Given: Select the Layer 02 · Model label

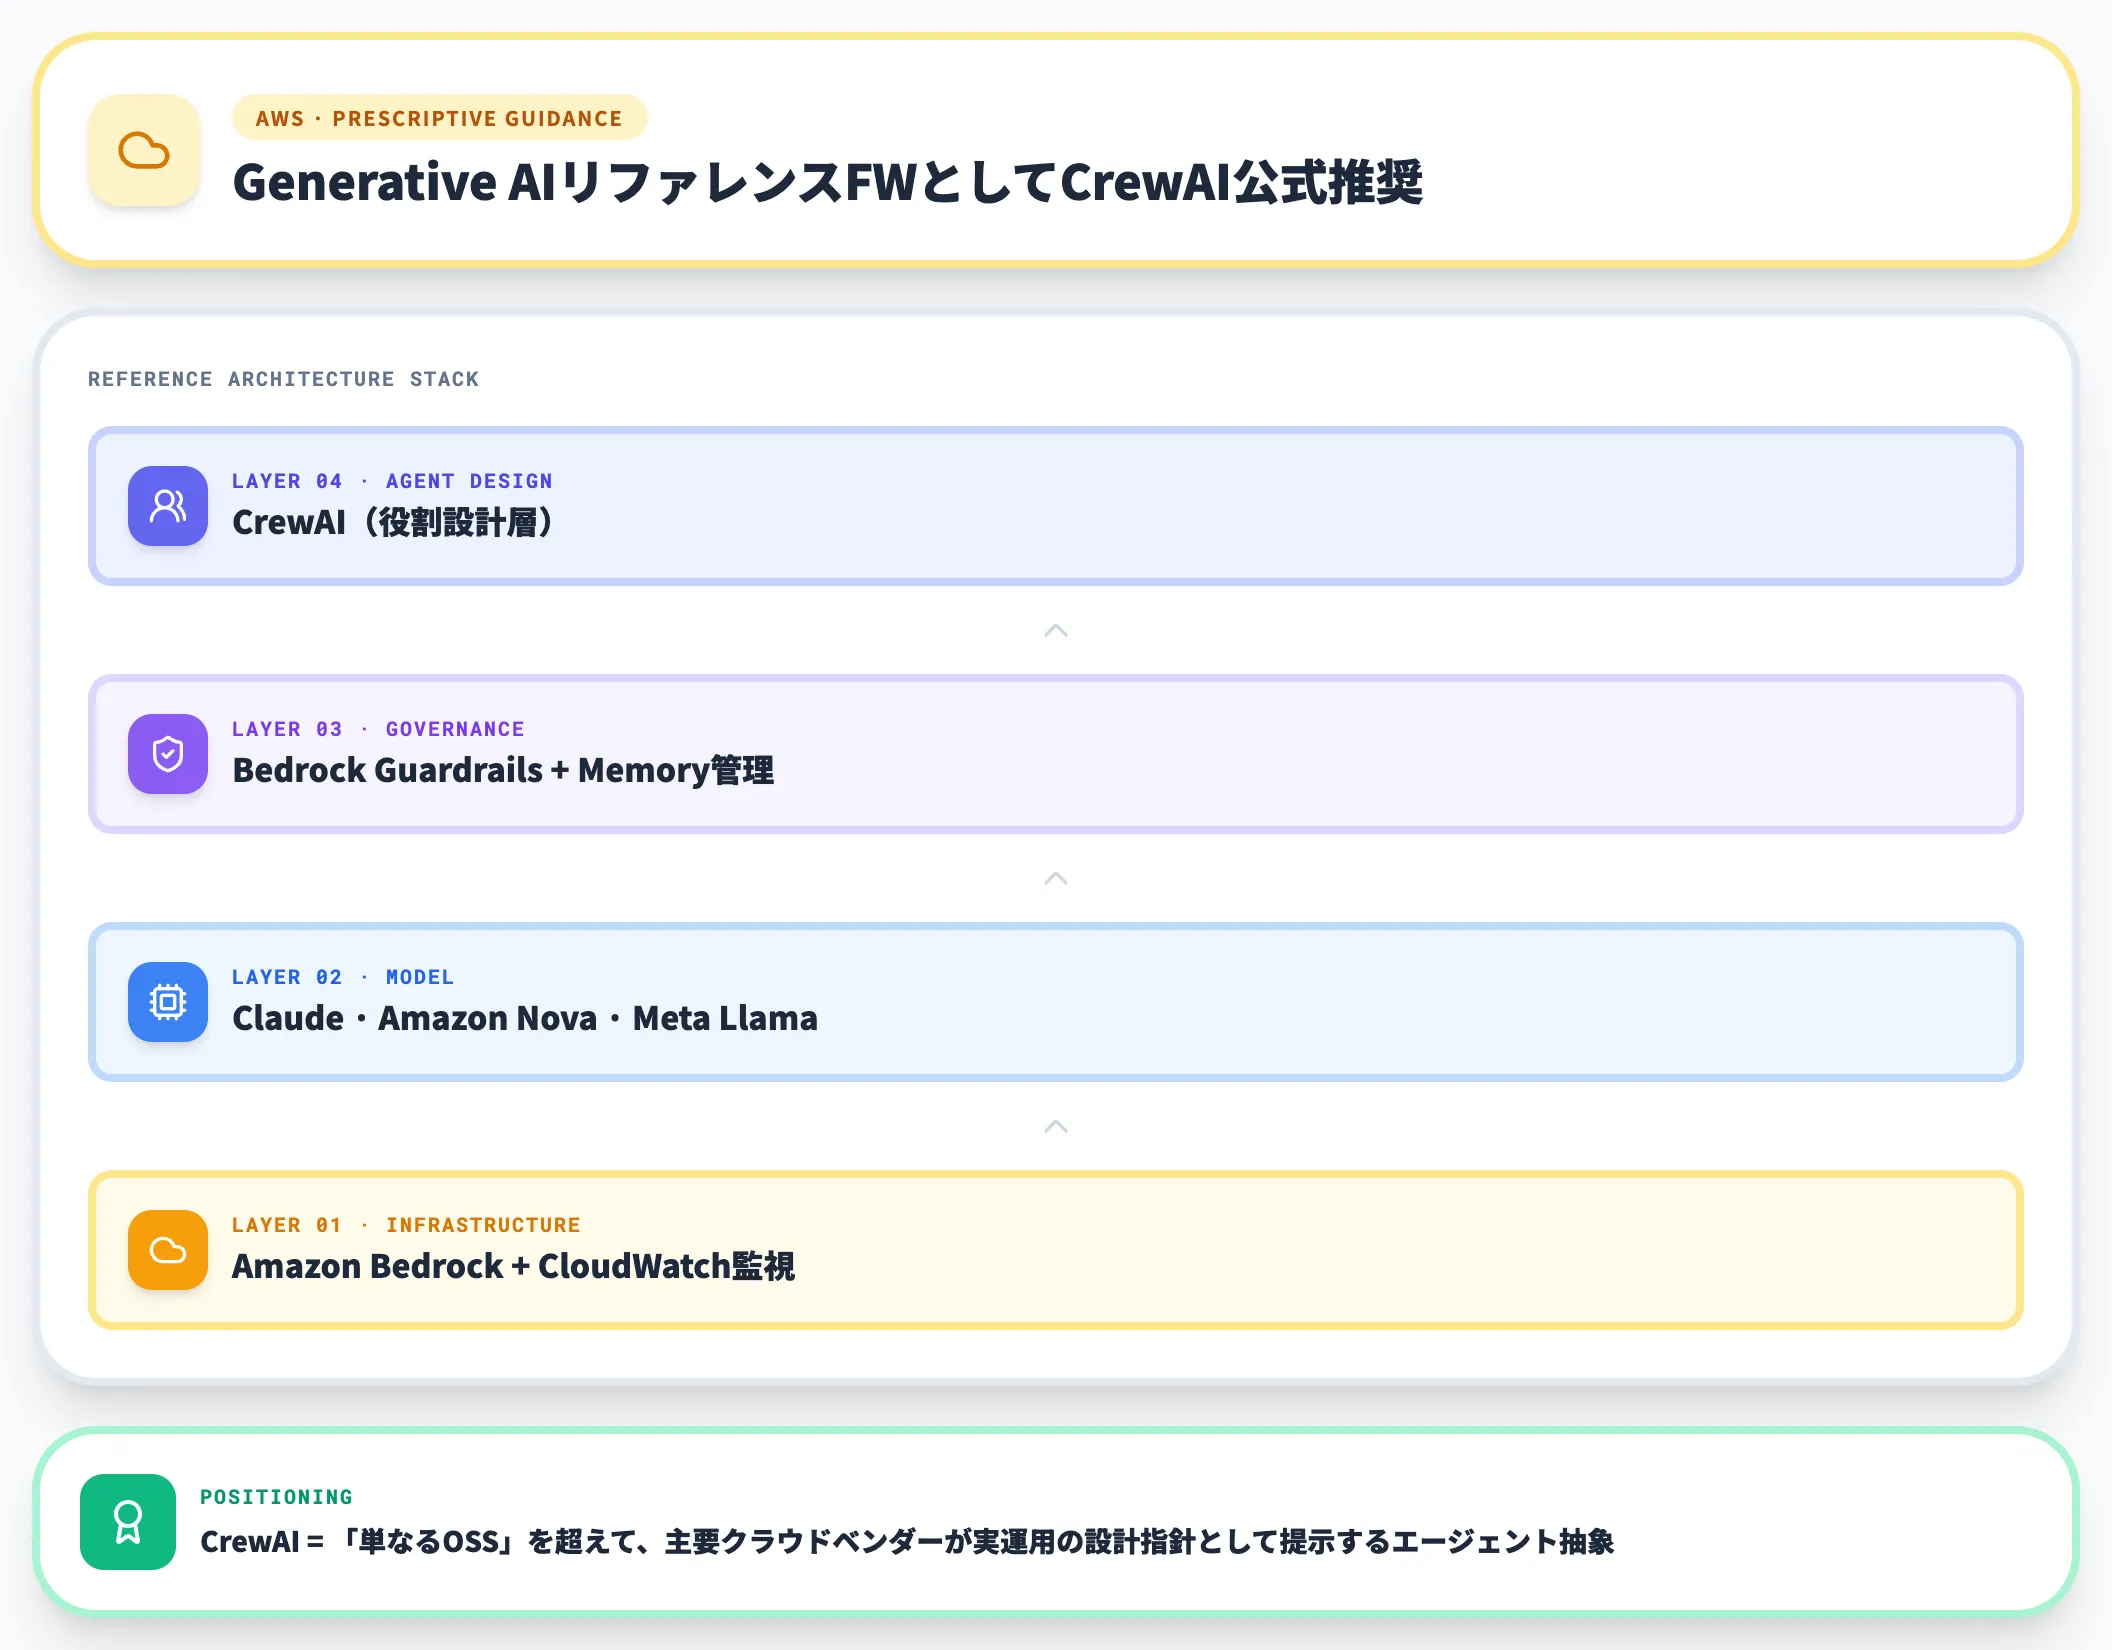Looking at the screenshot, I should [343, 977].
